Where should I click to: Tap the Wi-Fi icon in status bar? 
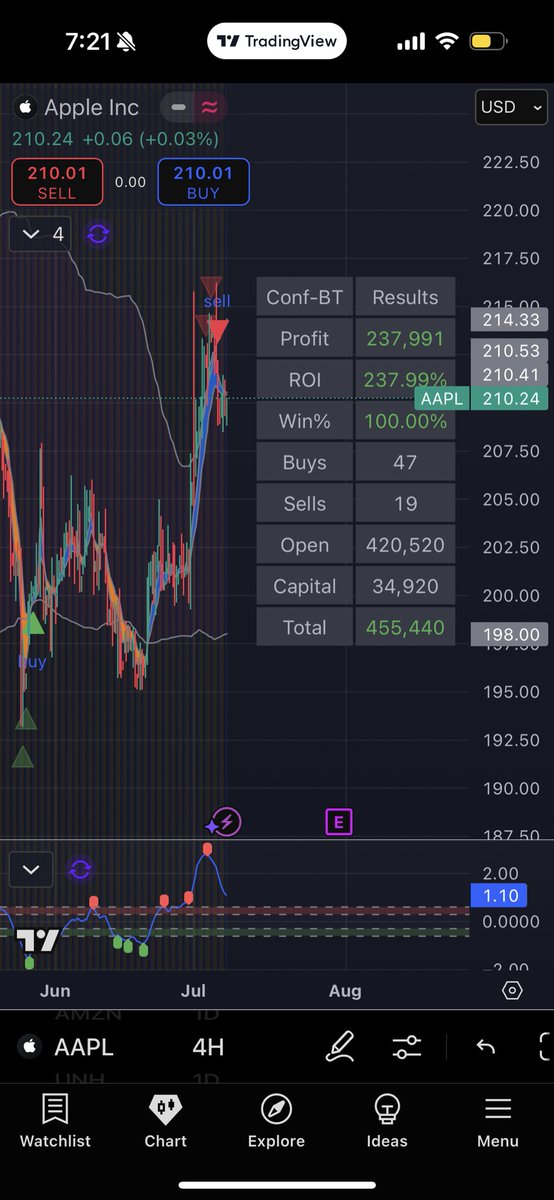point(445,42)
